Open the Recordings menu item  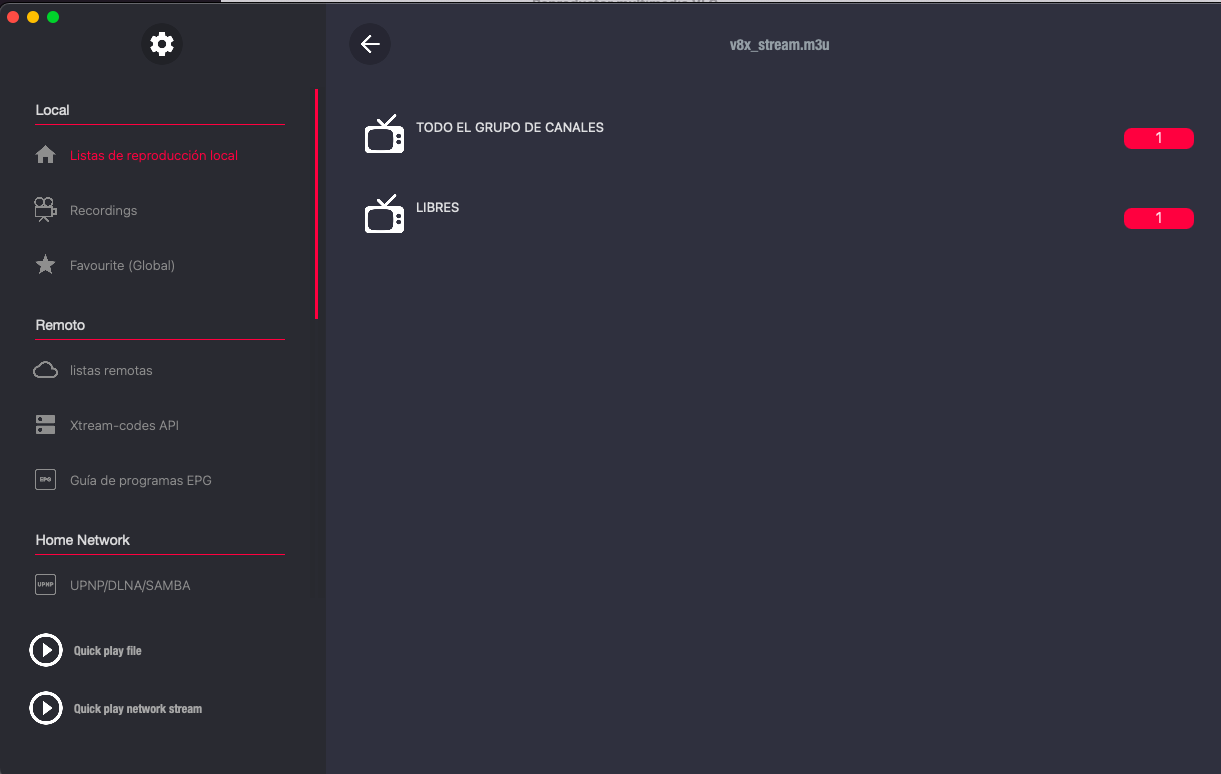click(x=103, y=211)
